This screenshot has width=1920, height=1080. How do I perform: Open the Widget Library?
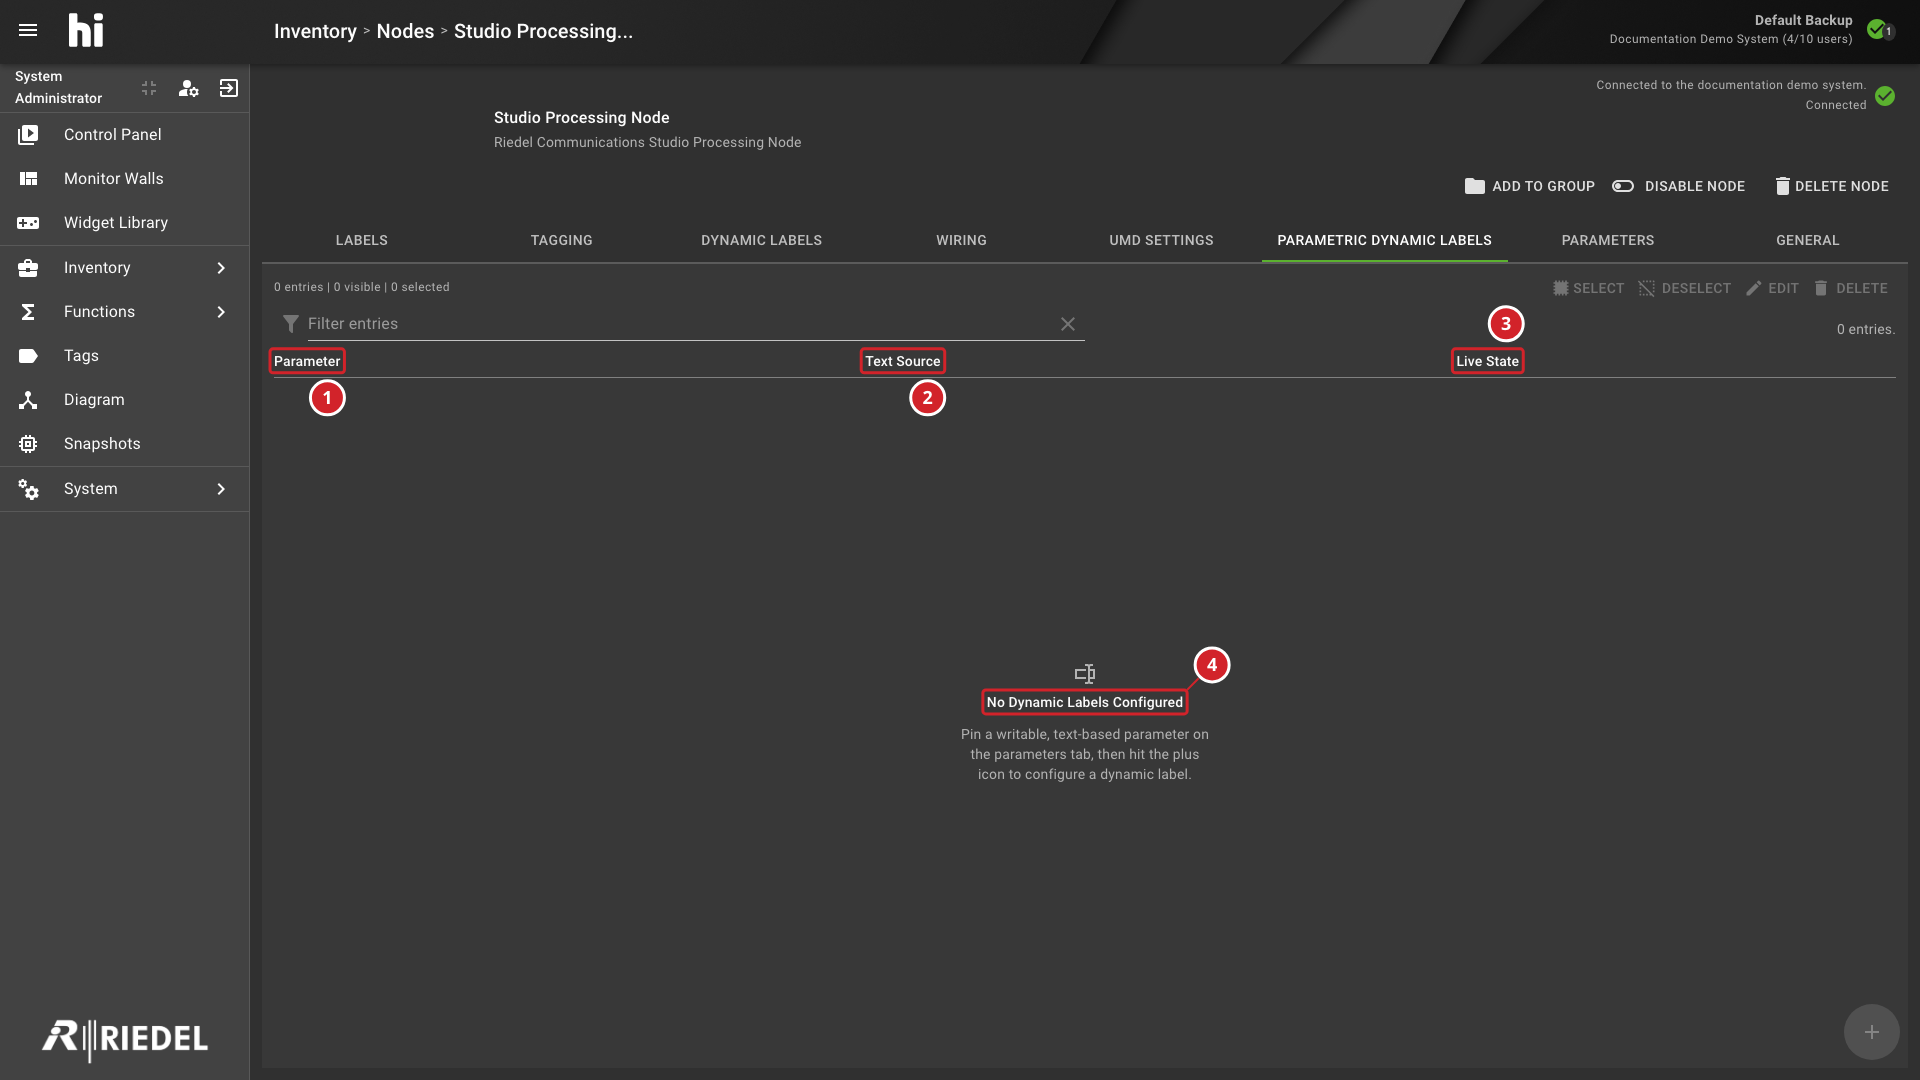125,222
